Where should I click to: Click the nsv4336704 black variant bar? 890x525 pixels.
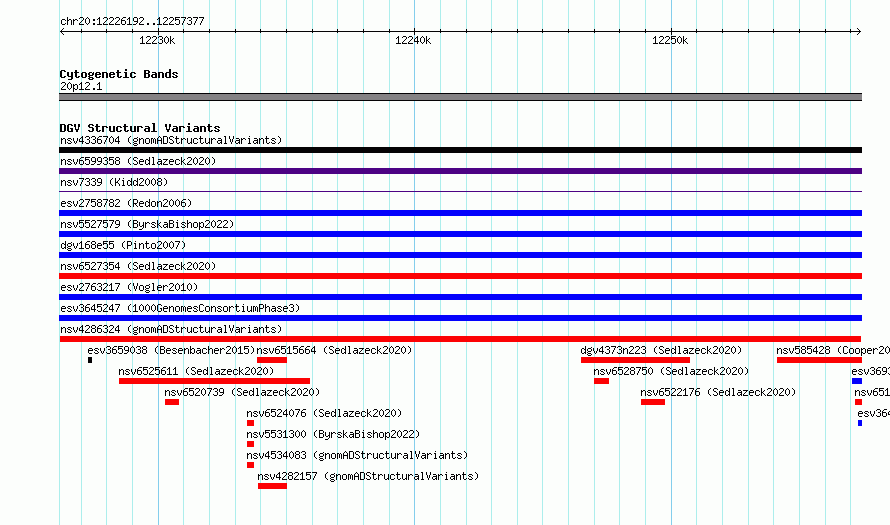coord(460,150)
